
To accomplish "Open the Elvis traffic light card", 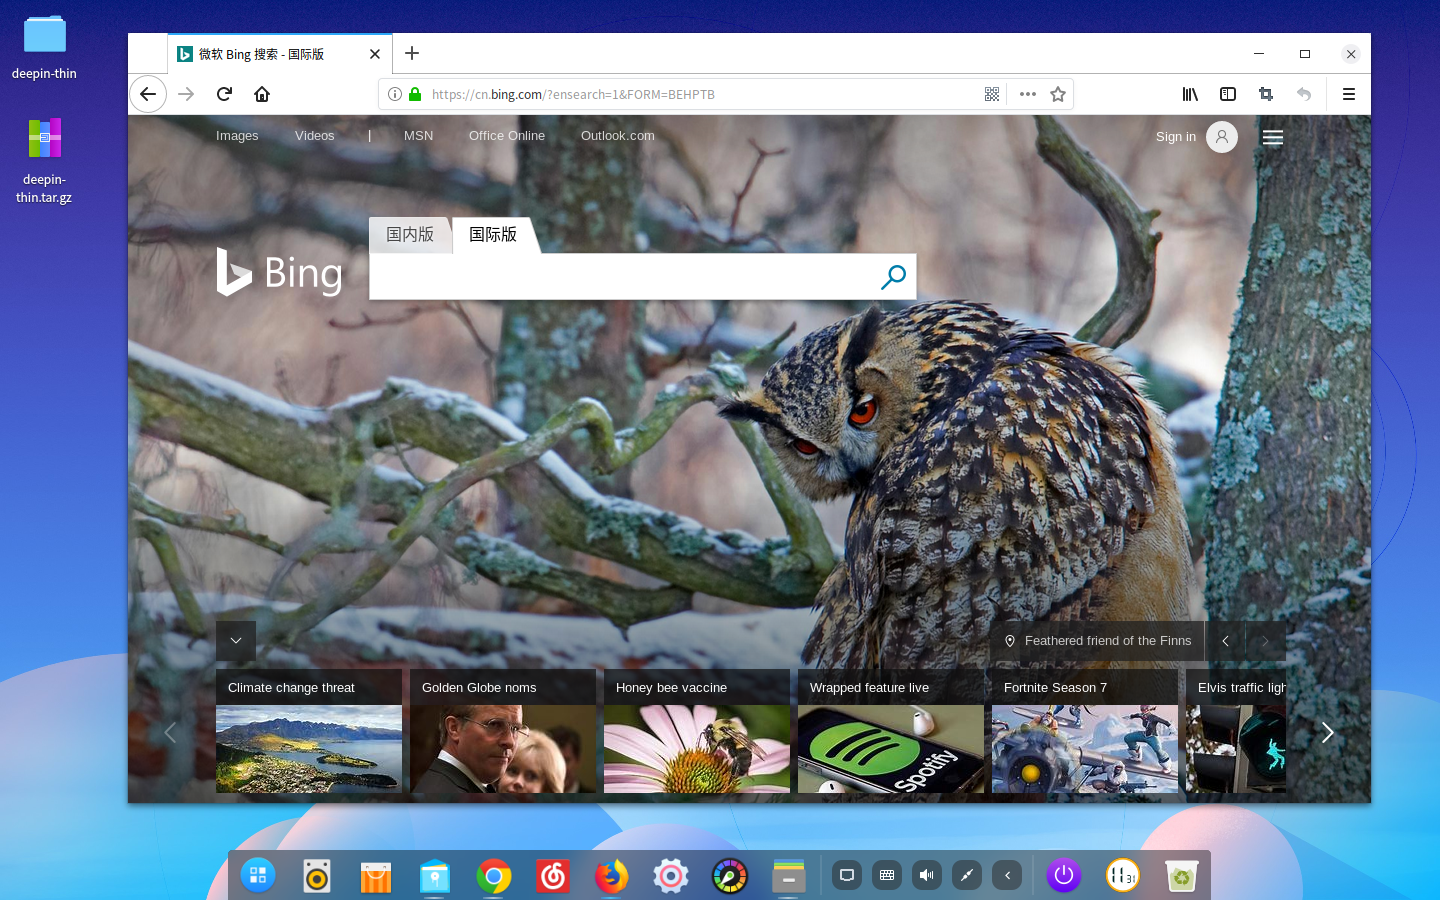I will pos(1236,731).
